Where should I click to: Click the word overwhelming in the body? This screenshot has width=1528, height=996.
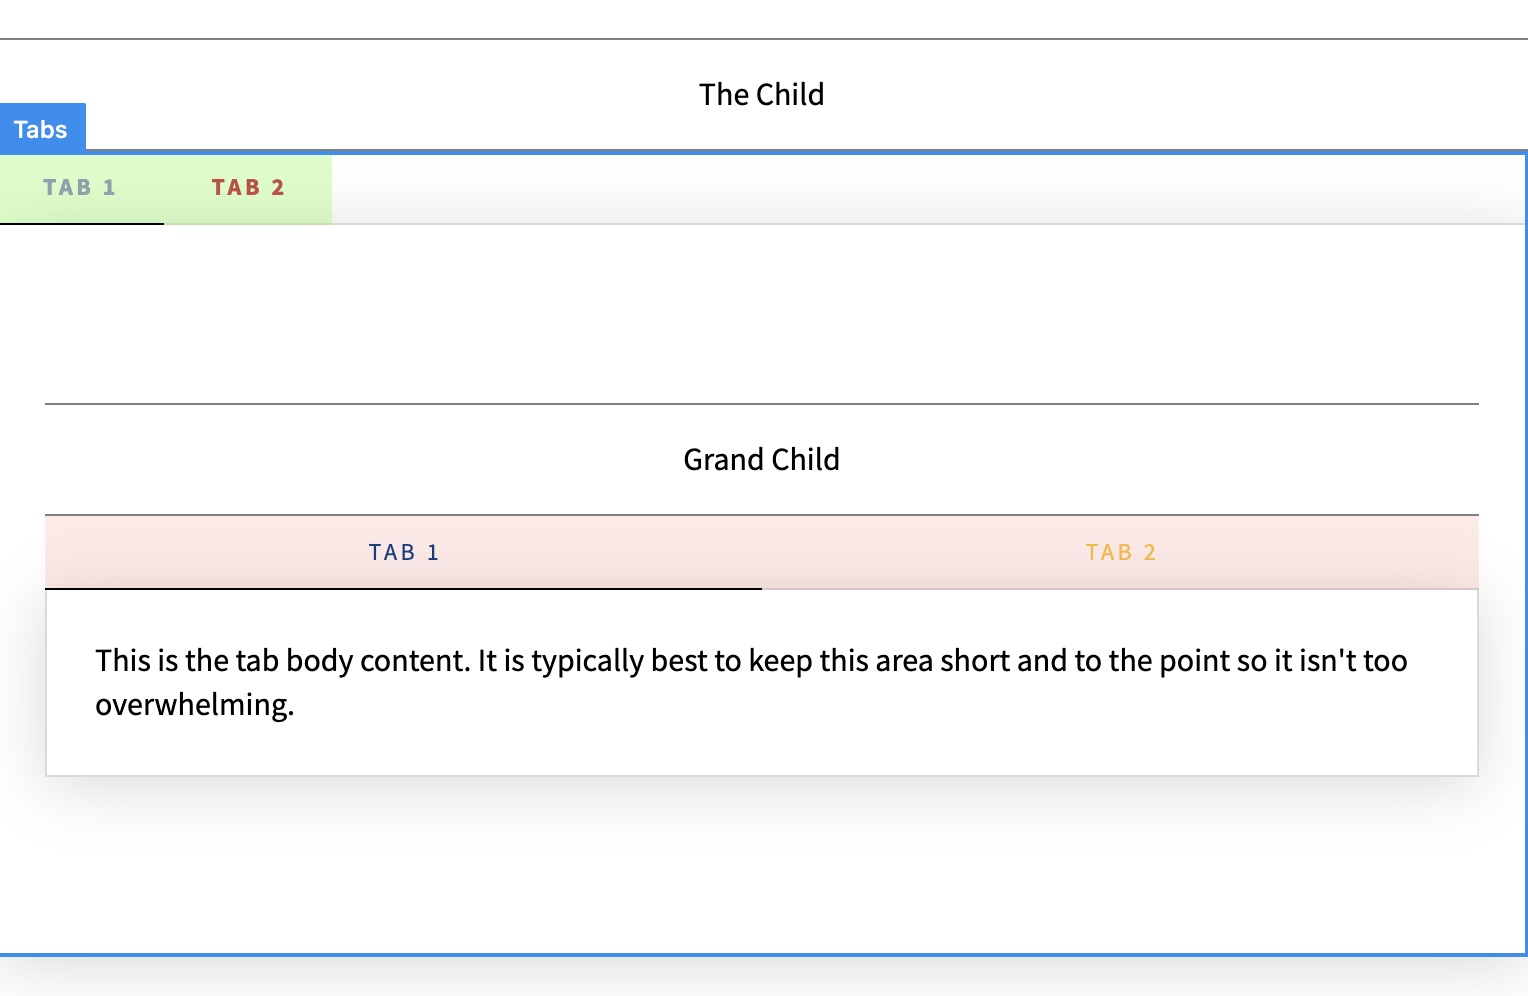(x=192, y=705)
